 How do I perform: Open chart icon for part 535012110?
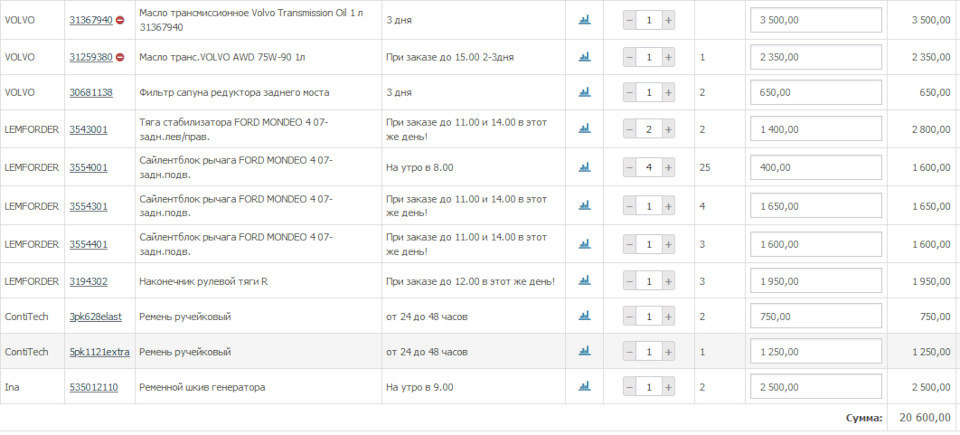[x=585, y=387]
